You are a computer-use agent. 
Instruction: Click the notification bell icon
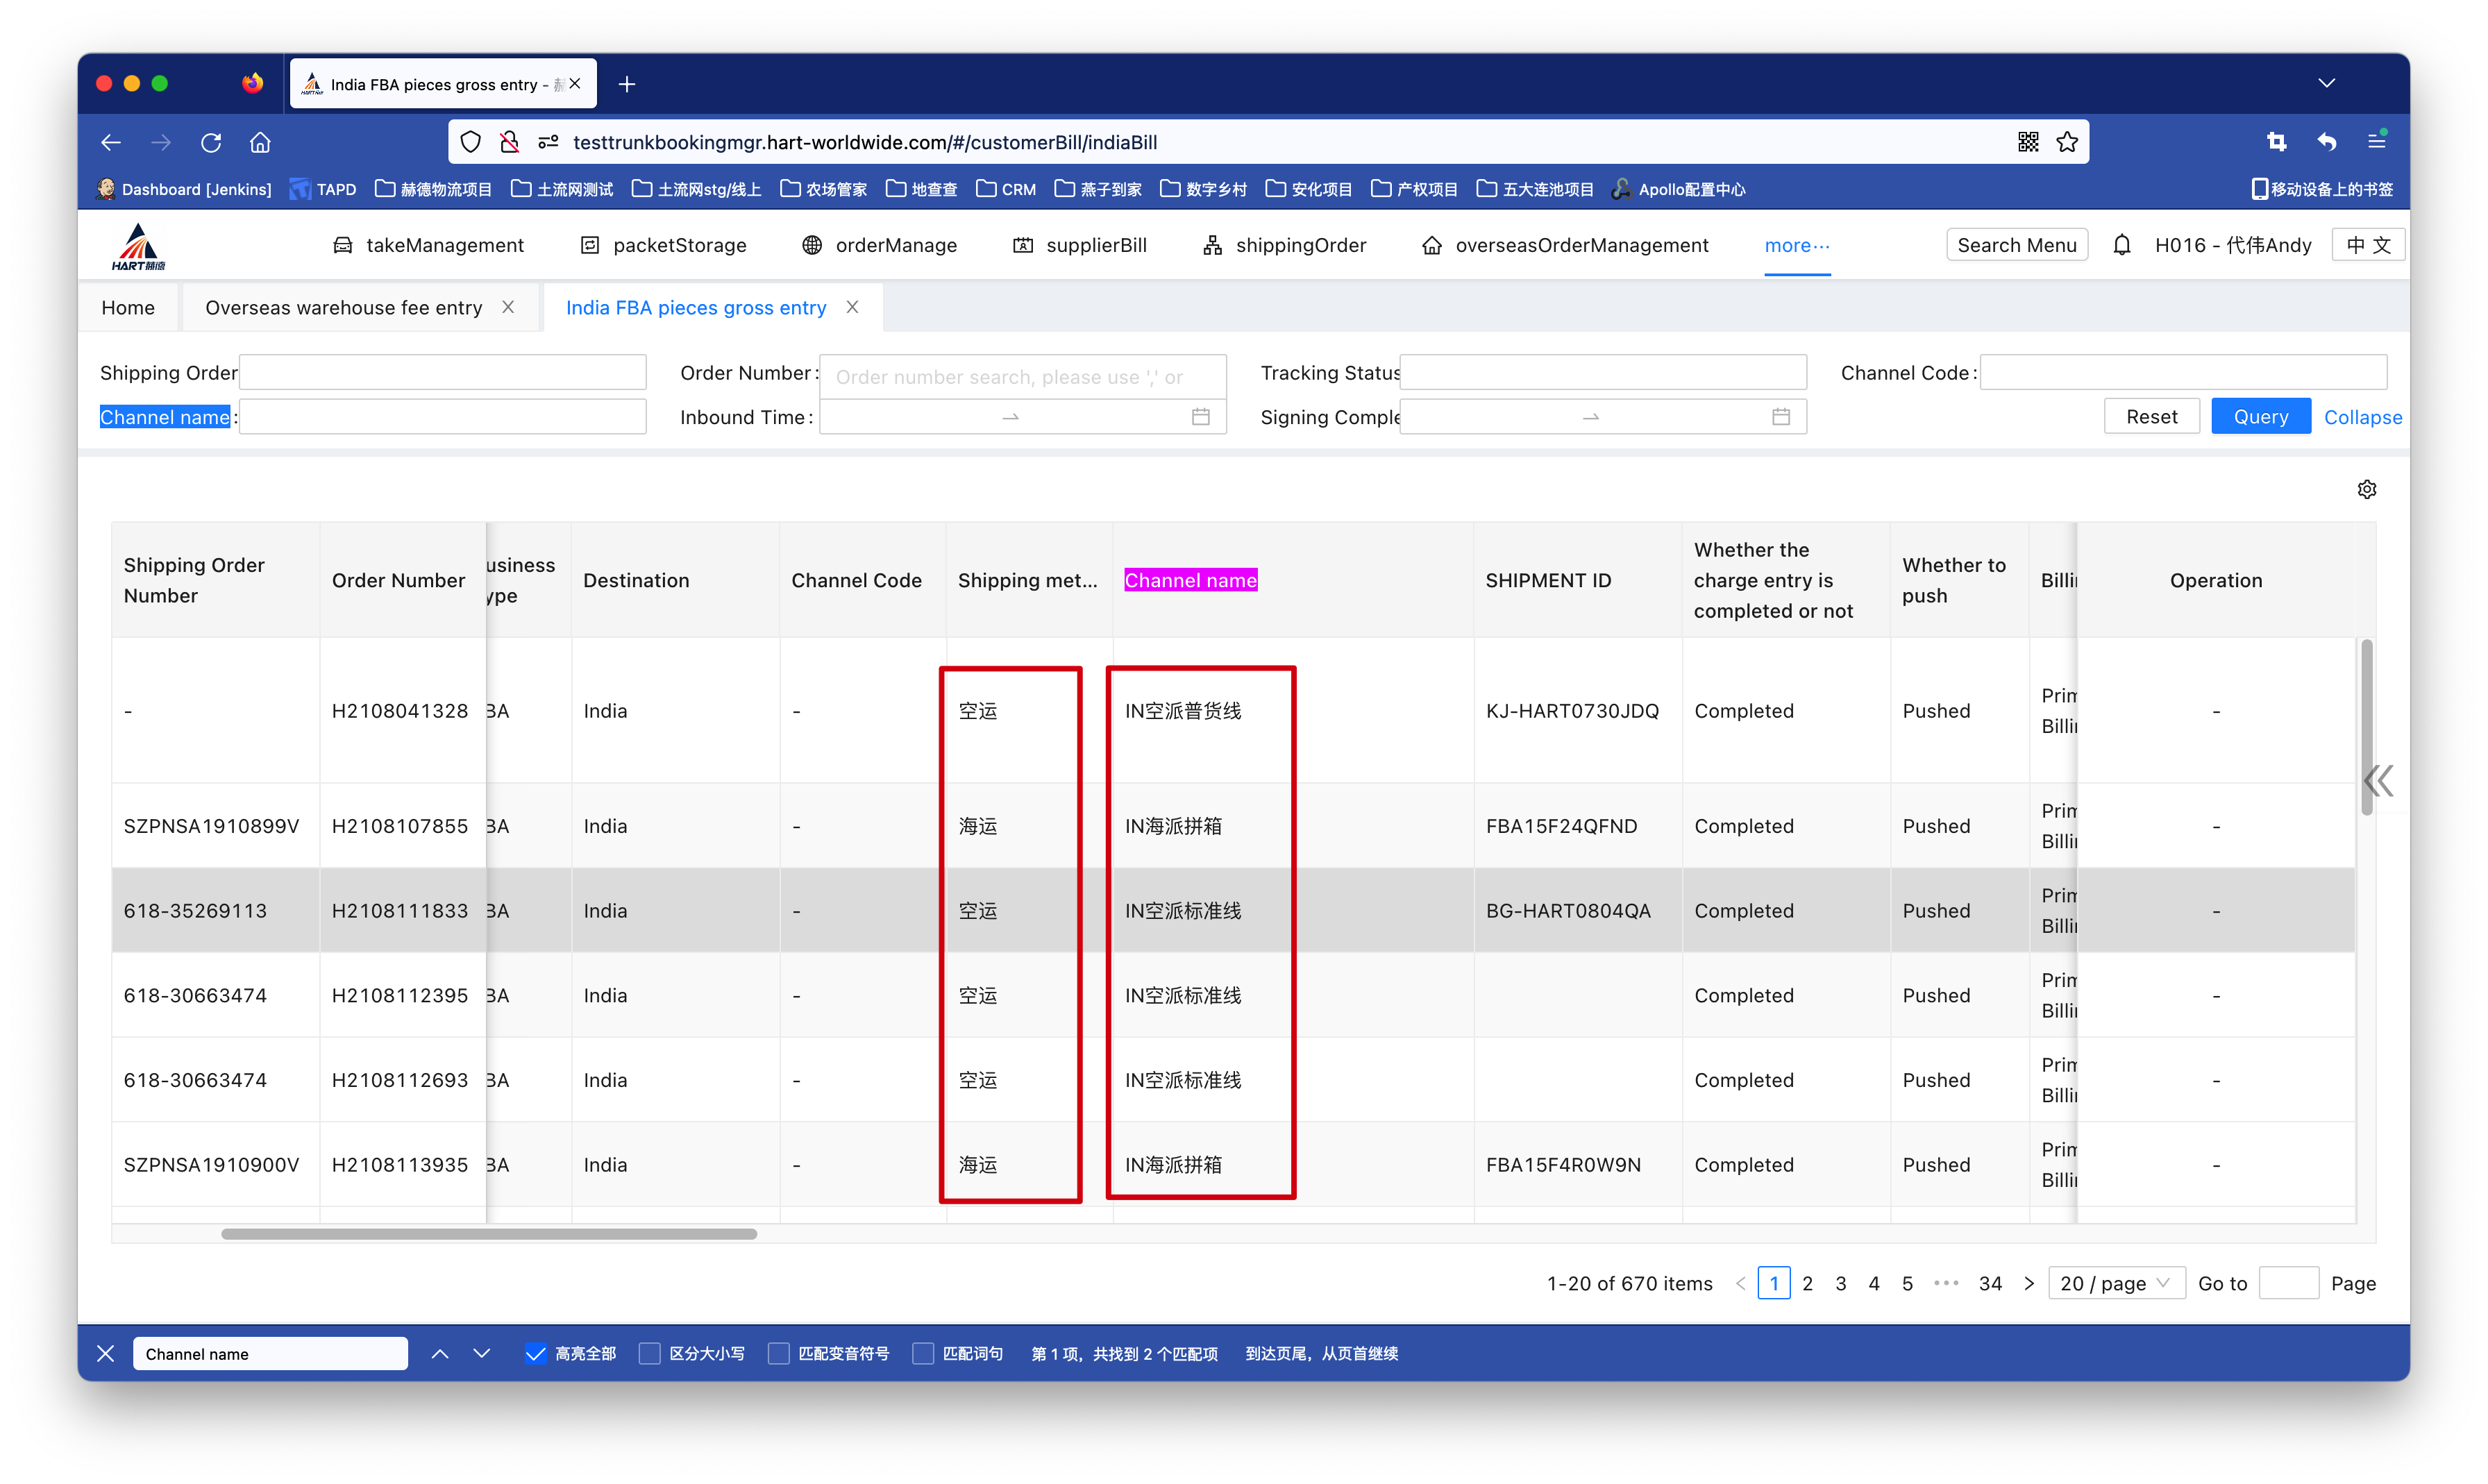[2121, 245]
